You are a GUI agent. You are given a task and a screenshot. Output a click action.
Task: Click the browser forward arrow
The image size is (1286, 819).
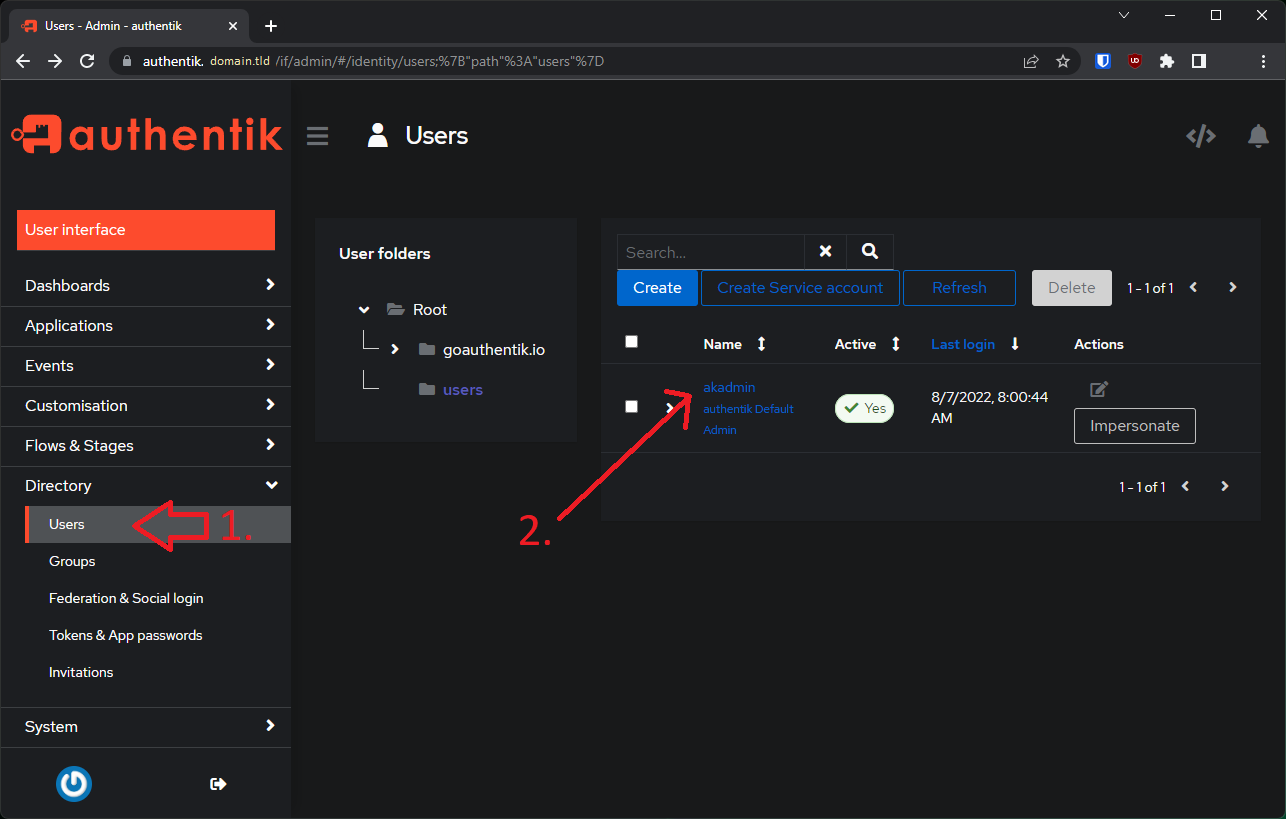55,61
